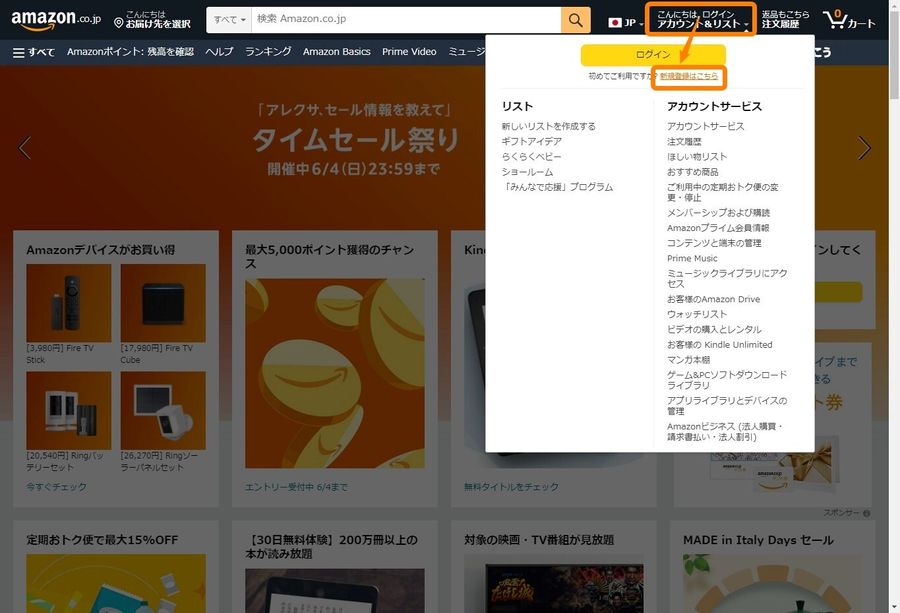
Task: Open お客様の Kindle Unlimited link
Action: click(x=720, y=345)
